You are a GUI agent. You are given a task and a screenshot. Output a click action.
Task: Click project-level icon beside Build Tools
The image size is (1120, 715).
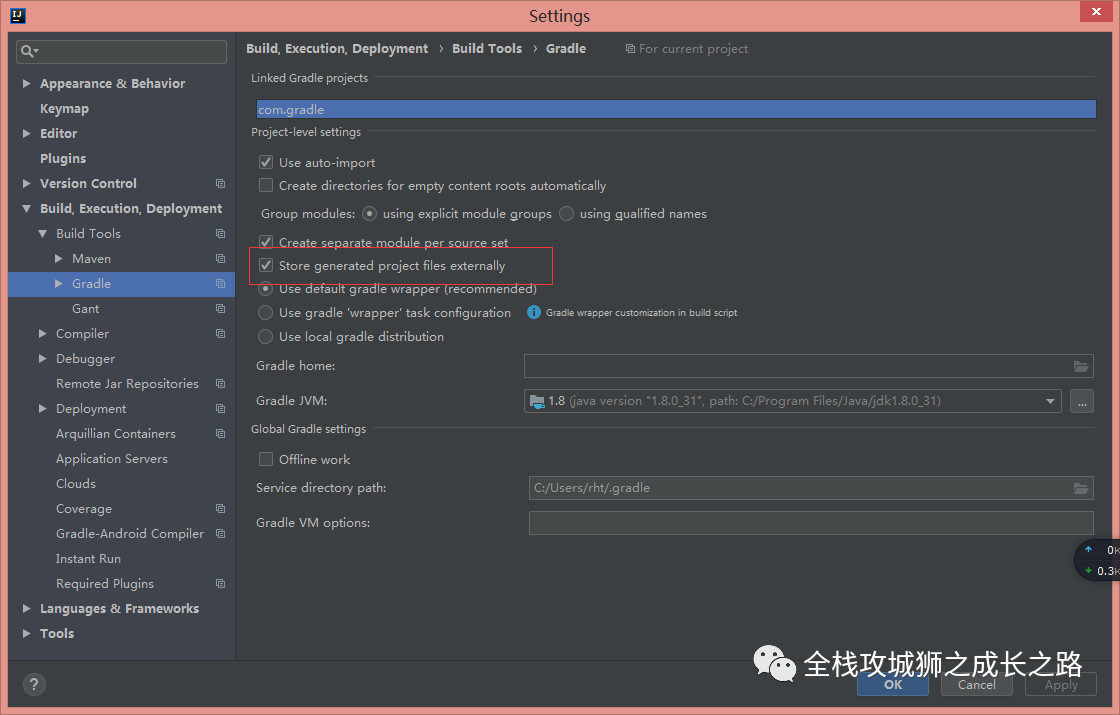(221, 234)
